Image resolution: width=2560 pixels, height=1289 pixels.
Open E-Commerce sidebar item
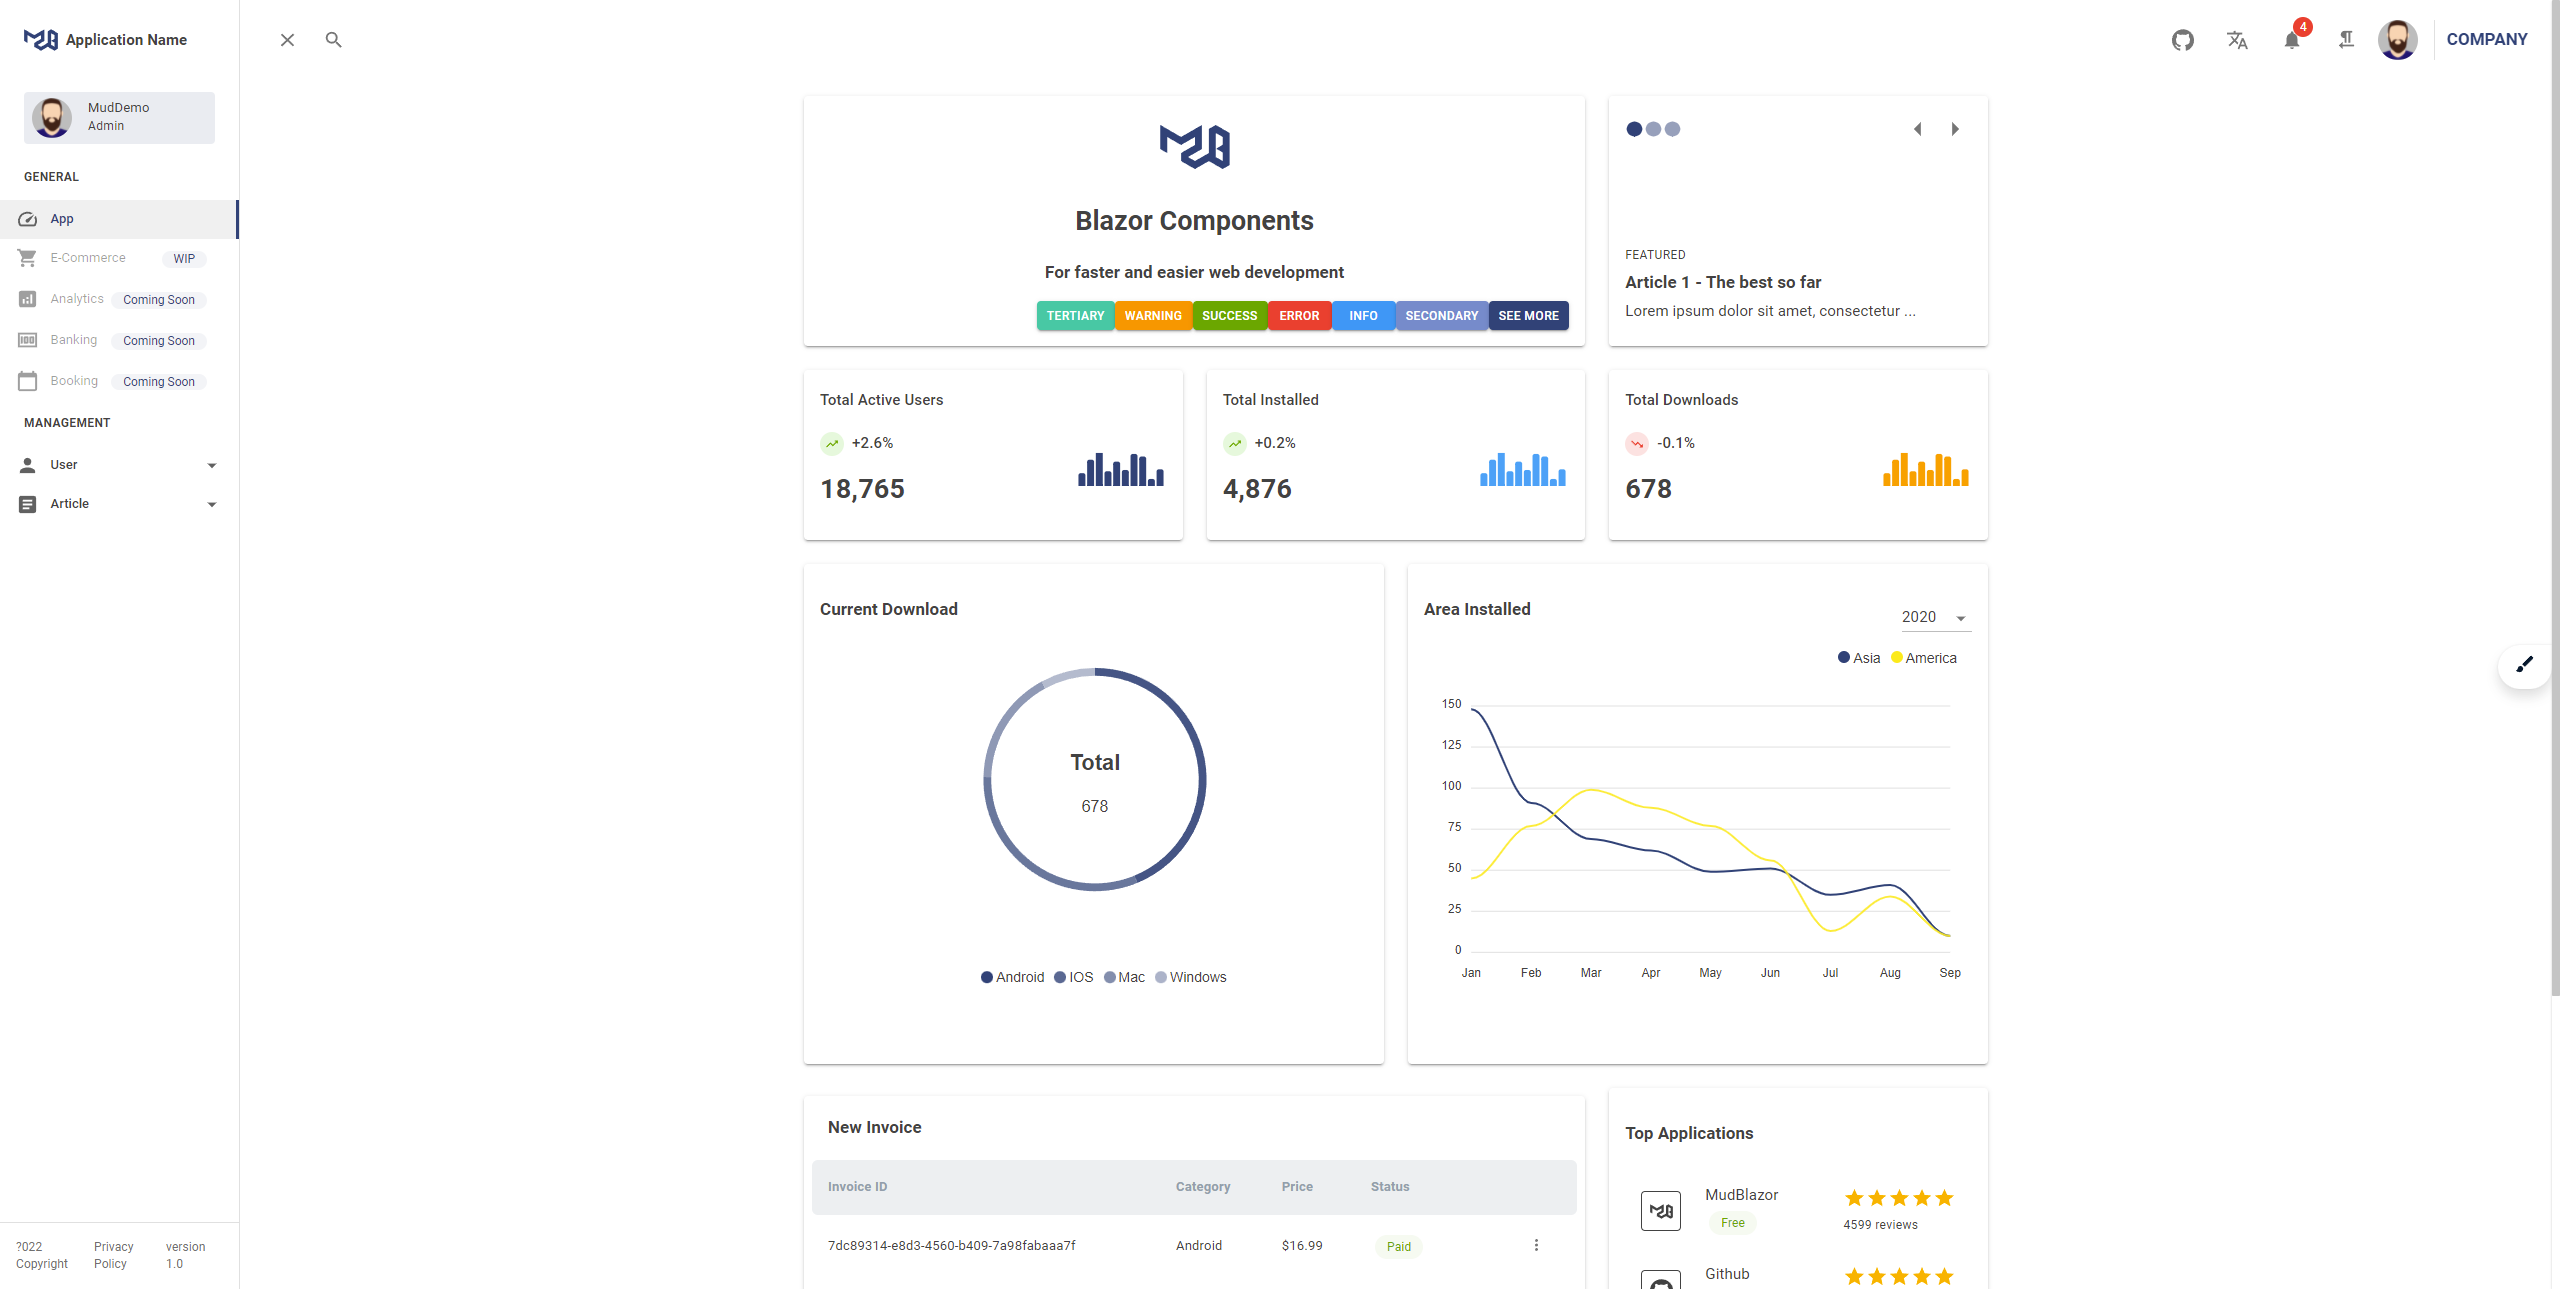88,258
